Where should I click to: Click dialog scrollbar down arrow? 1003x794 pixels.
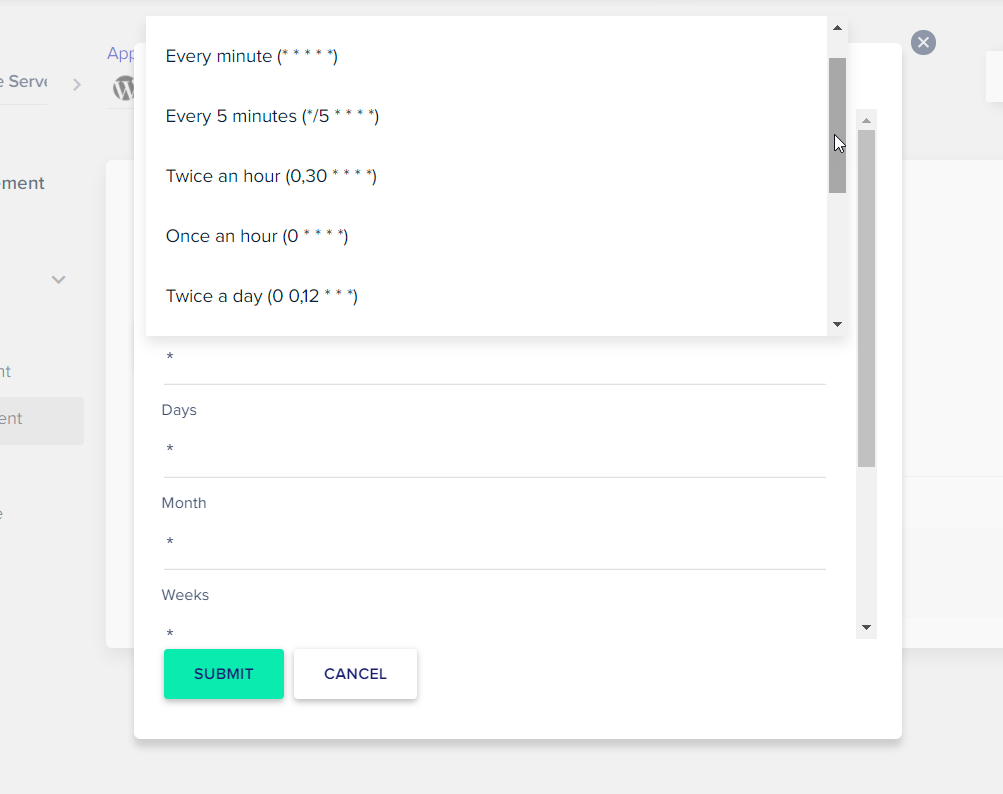[x=866, y=628]
